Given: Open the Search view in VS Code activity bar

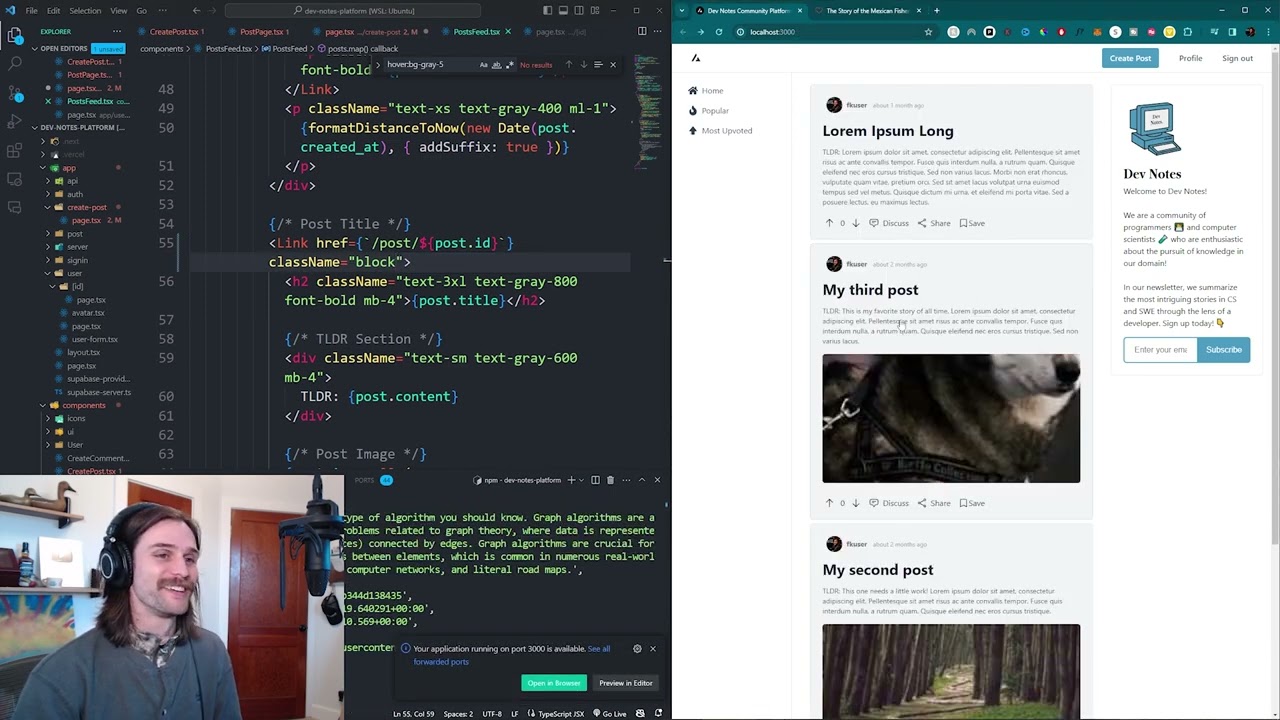Looking at the screenshot, I should click(x=15, y=64).
